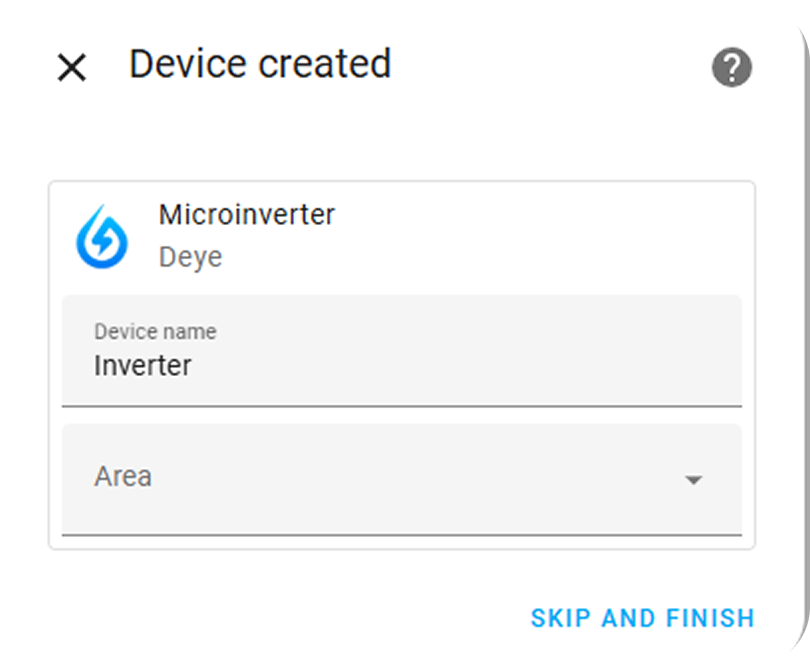
Task: Click the Area label text
Action: click(x=123, y=476)
